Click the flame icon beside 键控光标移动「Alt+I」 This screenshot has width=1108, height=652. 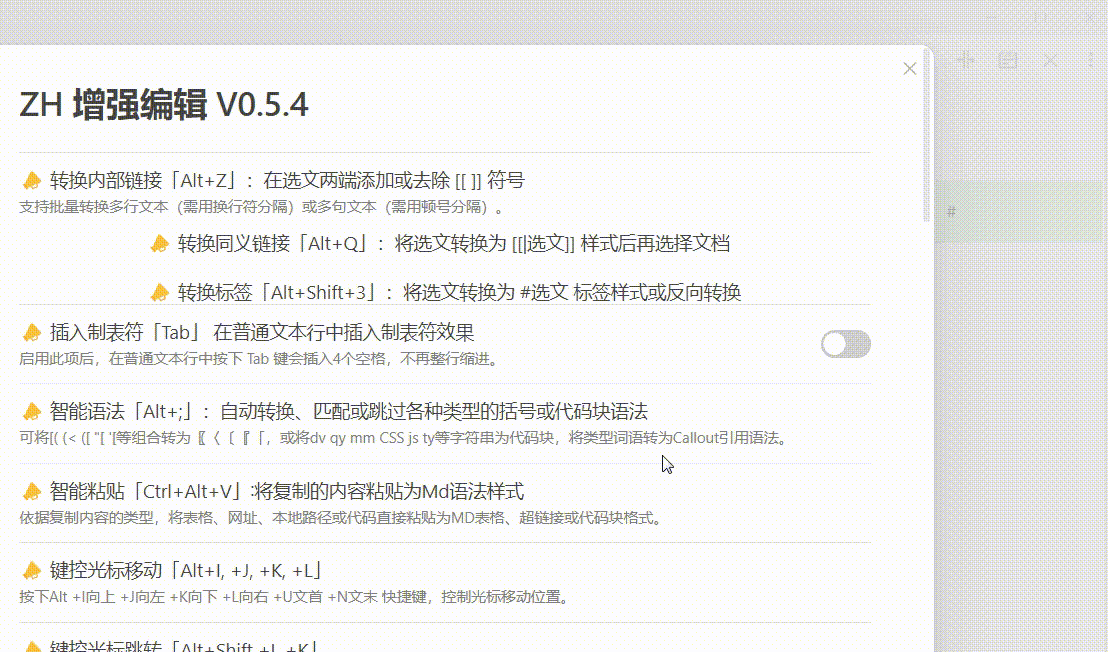click(x=31, y=570)
